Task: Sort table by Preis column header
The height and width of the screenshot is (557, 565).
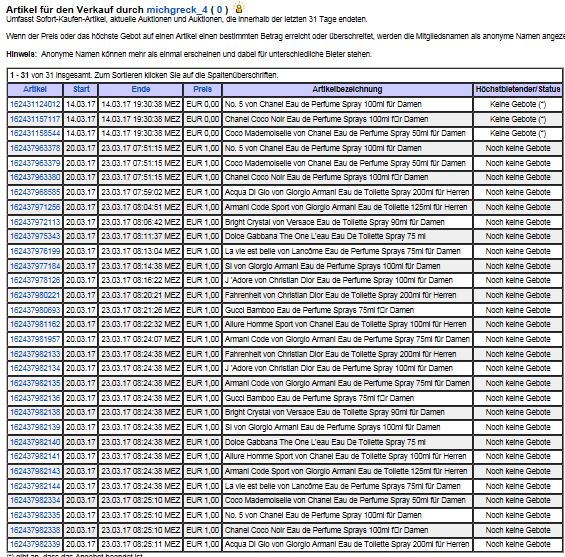Action: pos(203,89)
